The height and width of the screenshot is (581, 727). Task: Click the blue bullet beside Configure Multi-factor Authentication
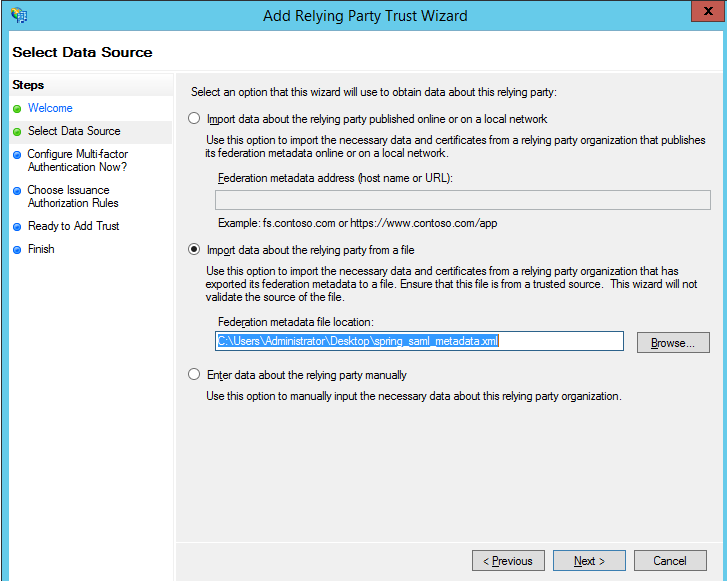coord(17,155)
